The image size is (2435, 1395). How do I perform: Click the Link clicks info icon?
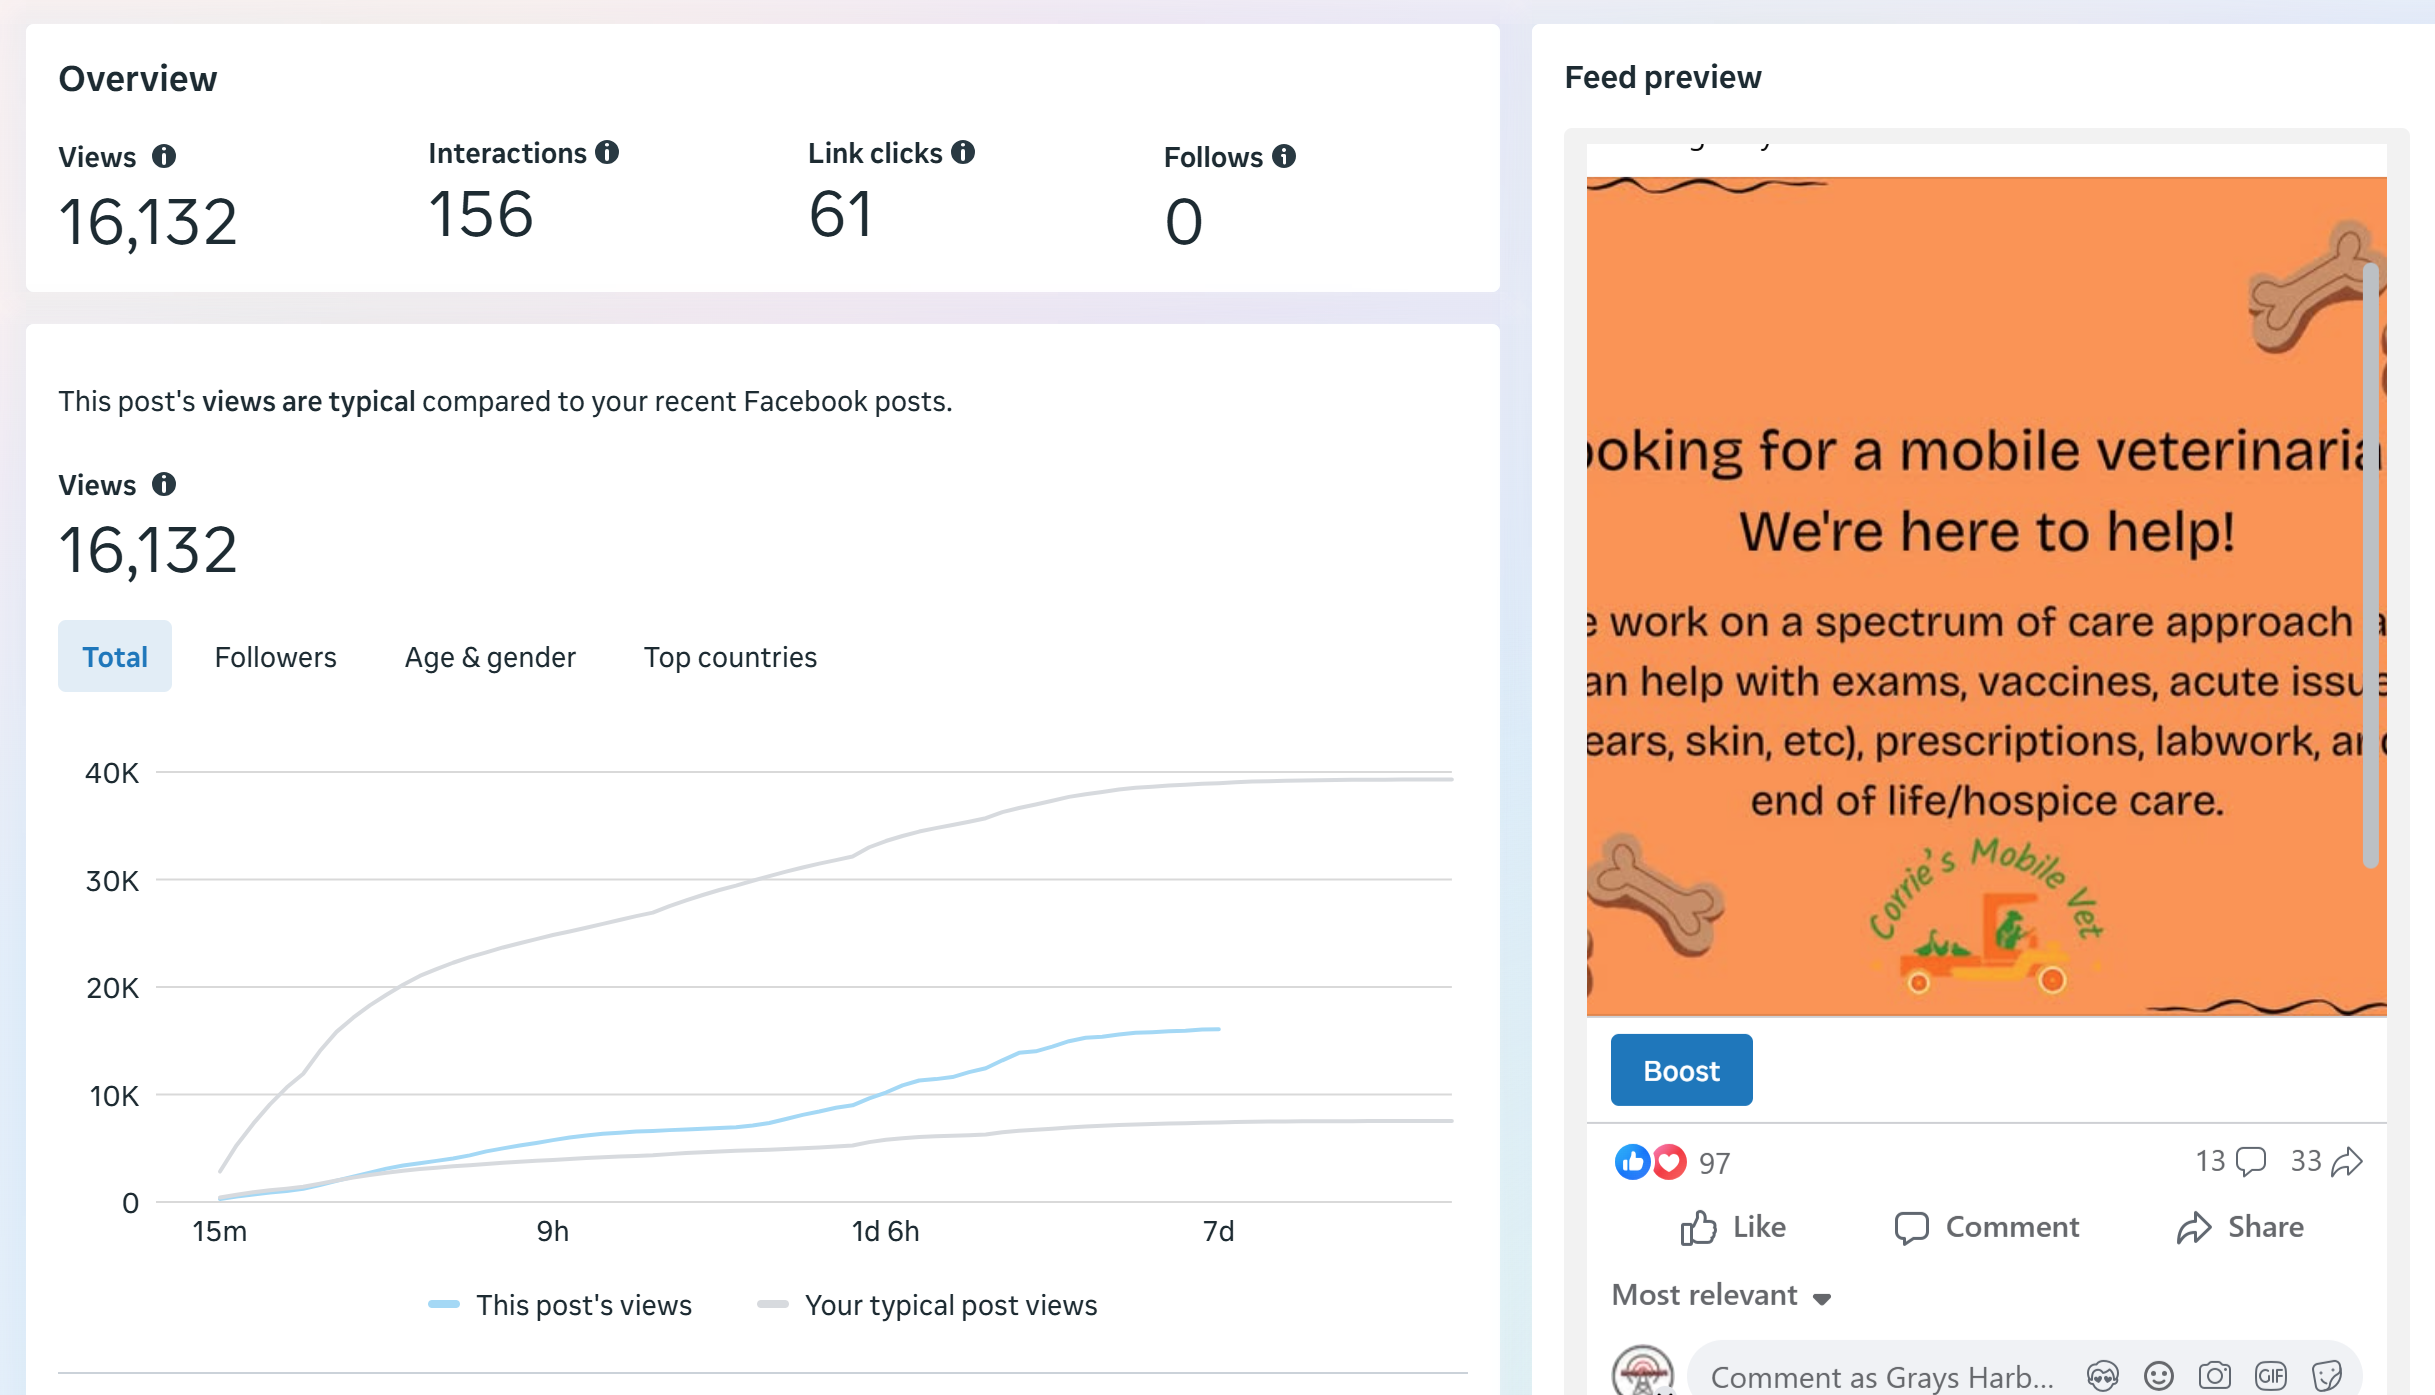click(963, 152)
